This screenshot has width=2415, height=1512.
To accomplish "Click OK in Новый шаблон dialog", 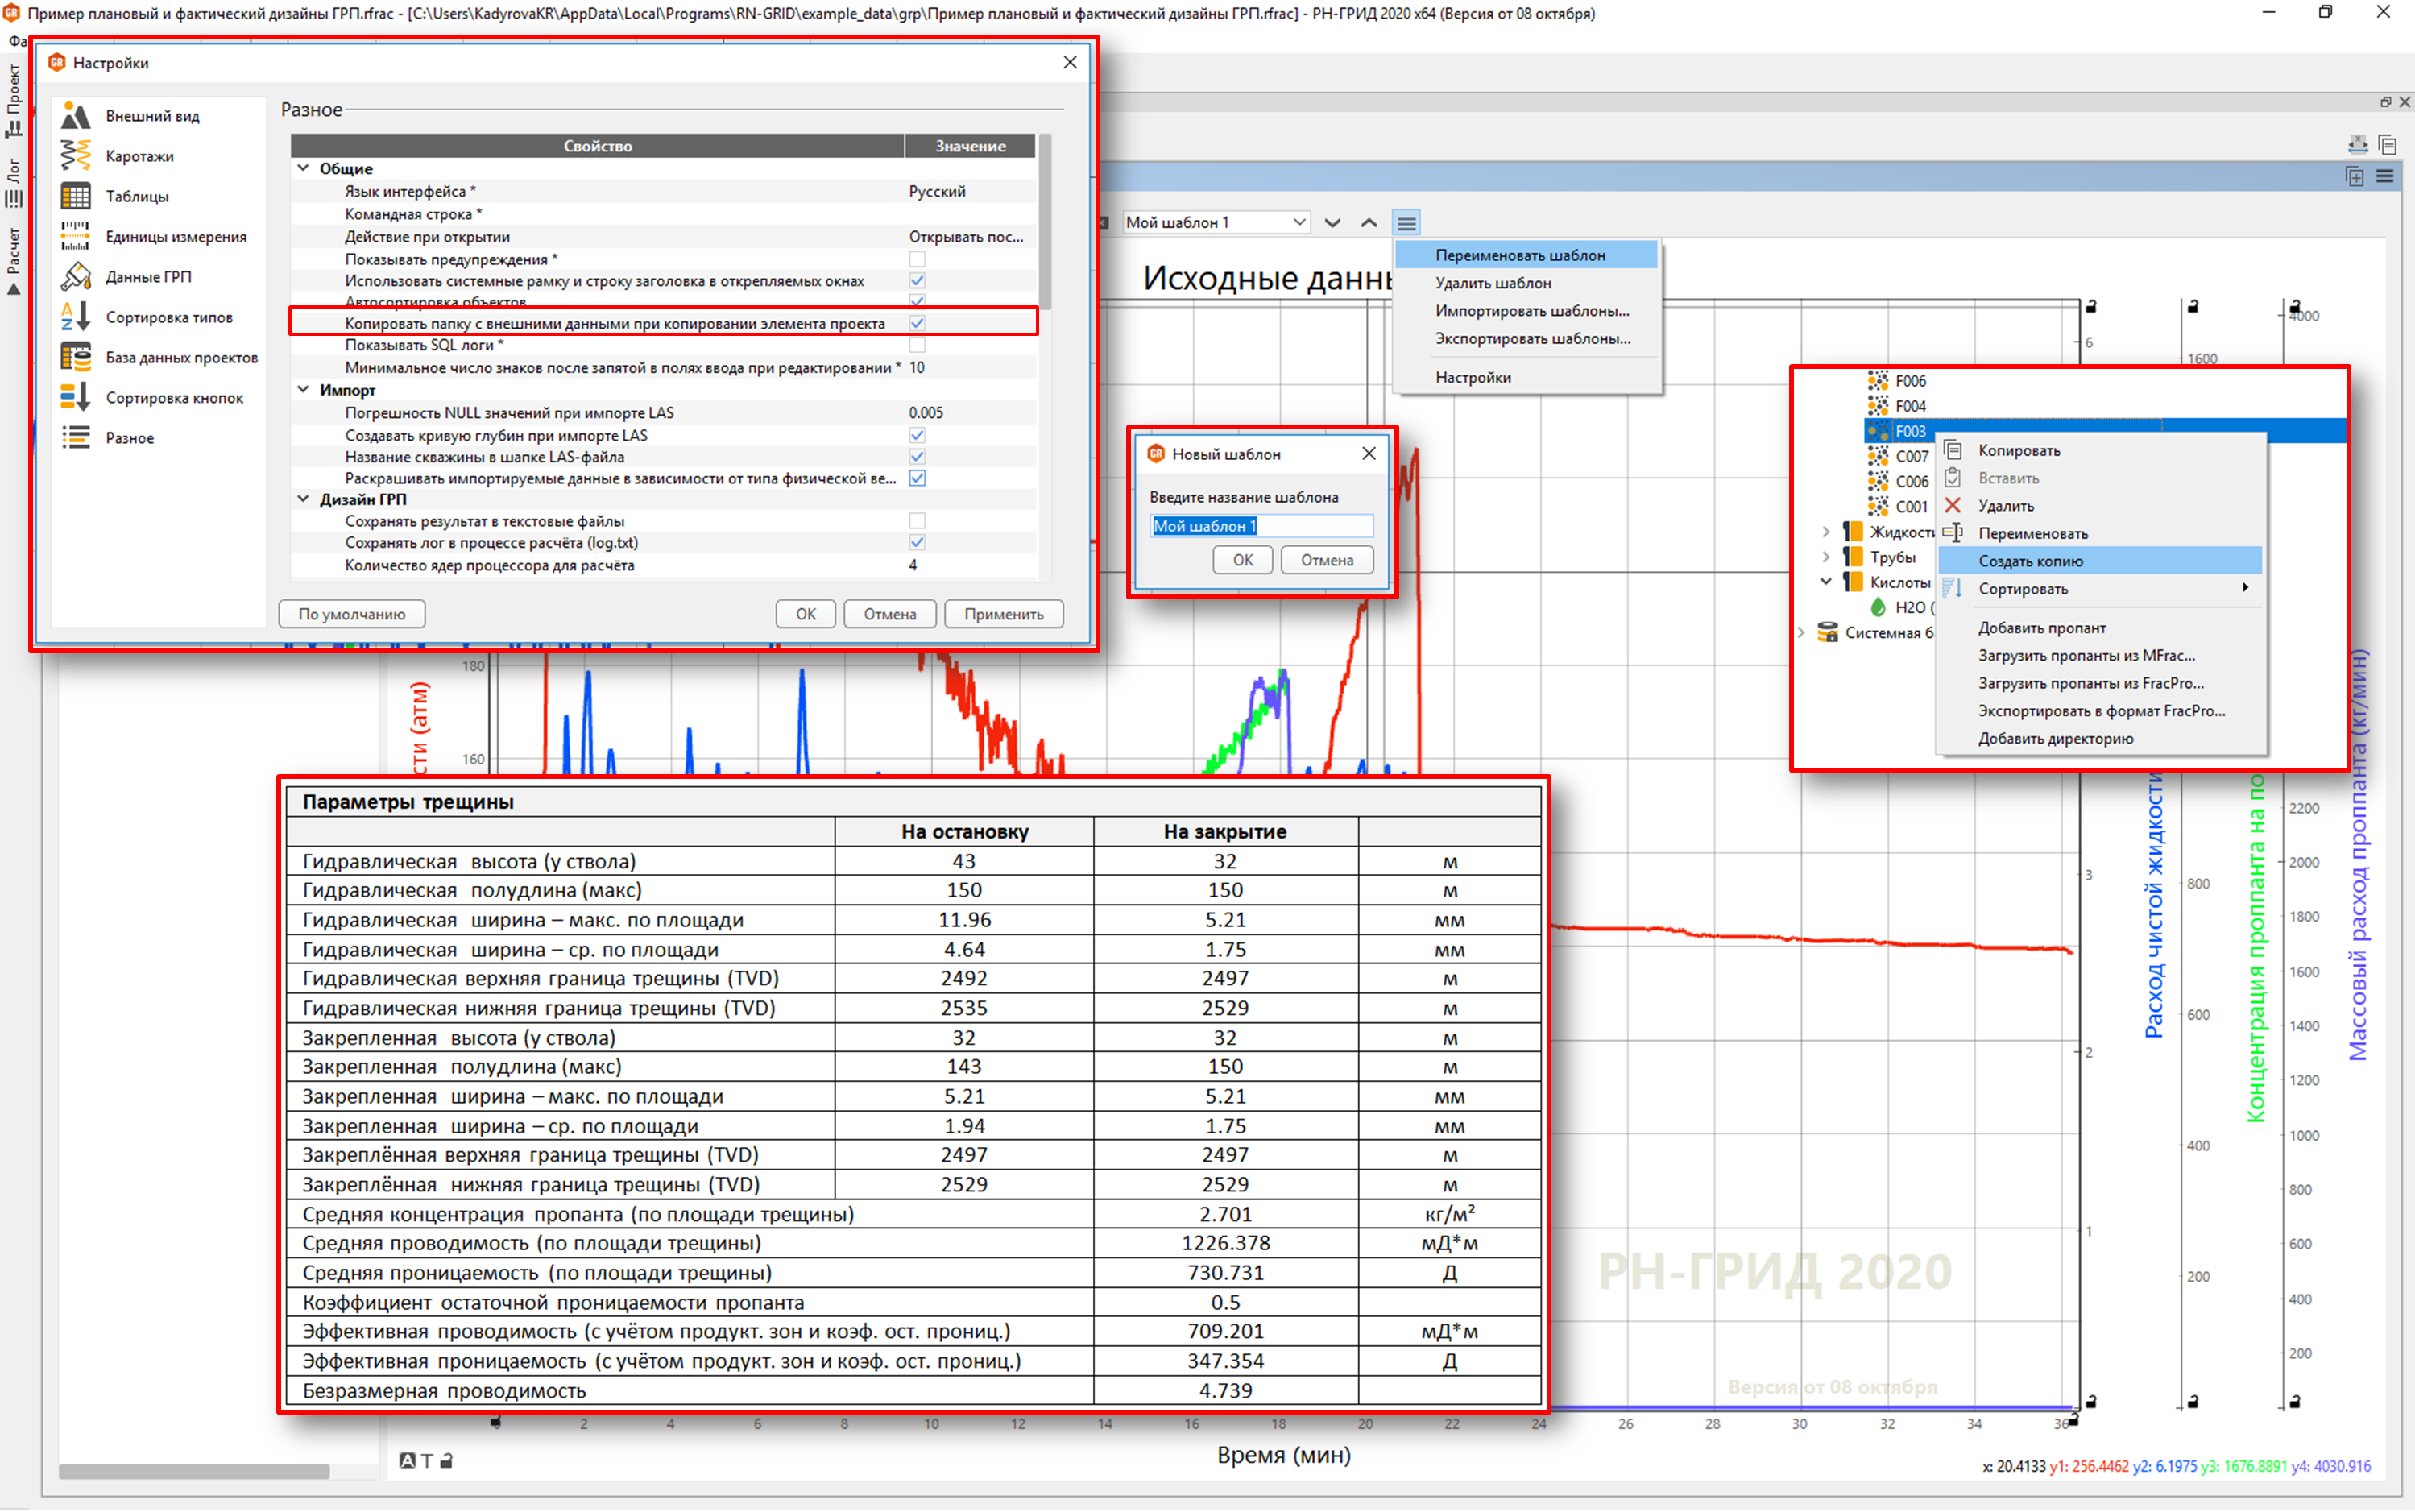I will [1242, 560].
